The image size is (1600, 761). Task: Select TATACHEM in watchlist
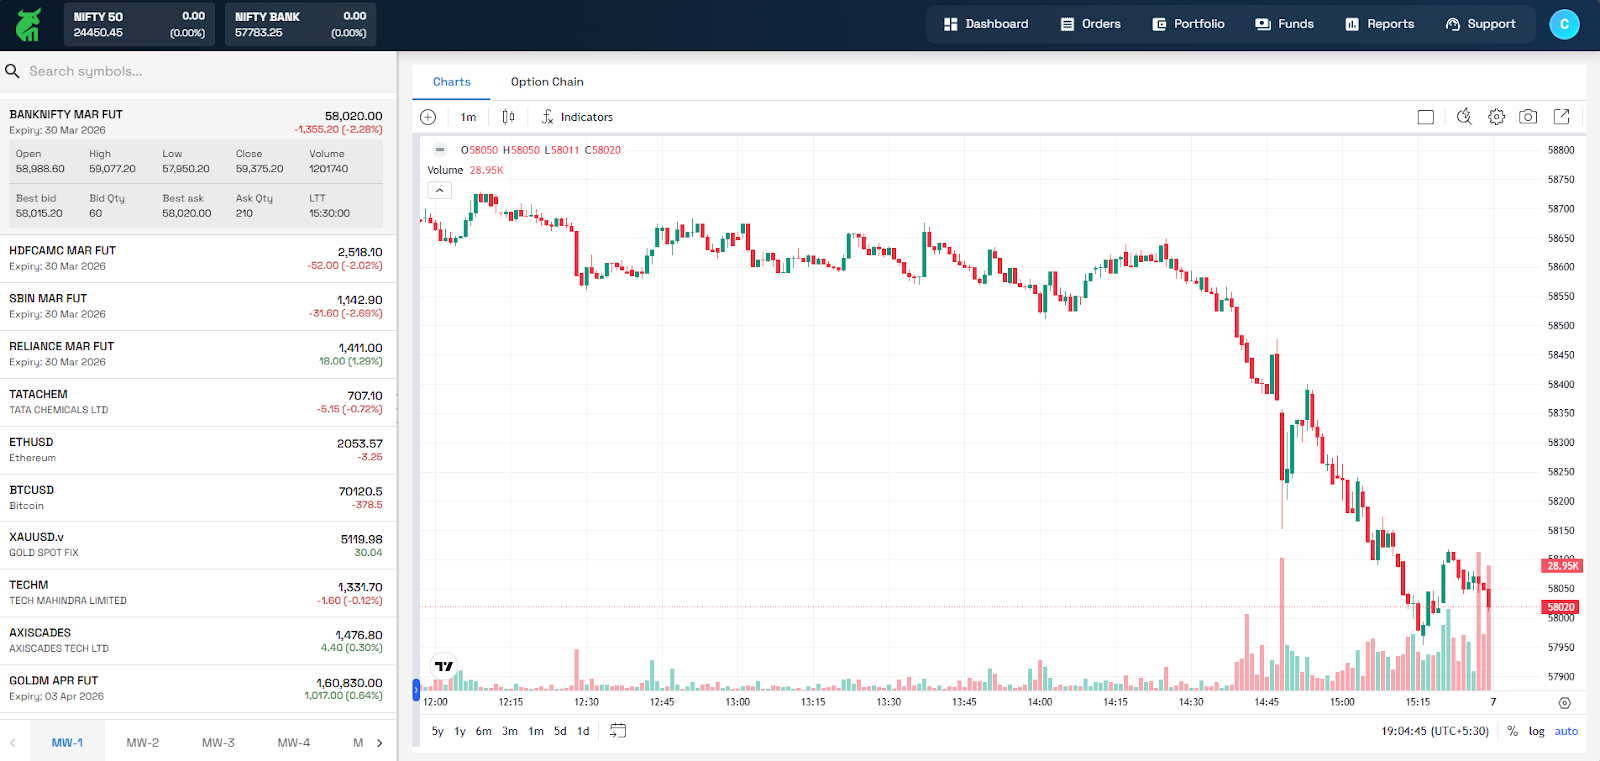(x=198, y=402)
